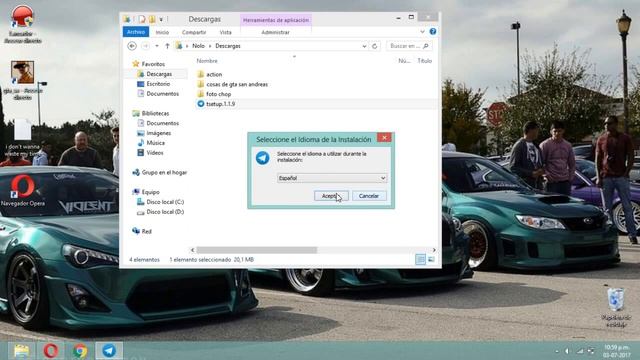Select Grupo en el hogar
Screen dimensions: 640x360
coord(164,173)
